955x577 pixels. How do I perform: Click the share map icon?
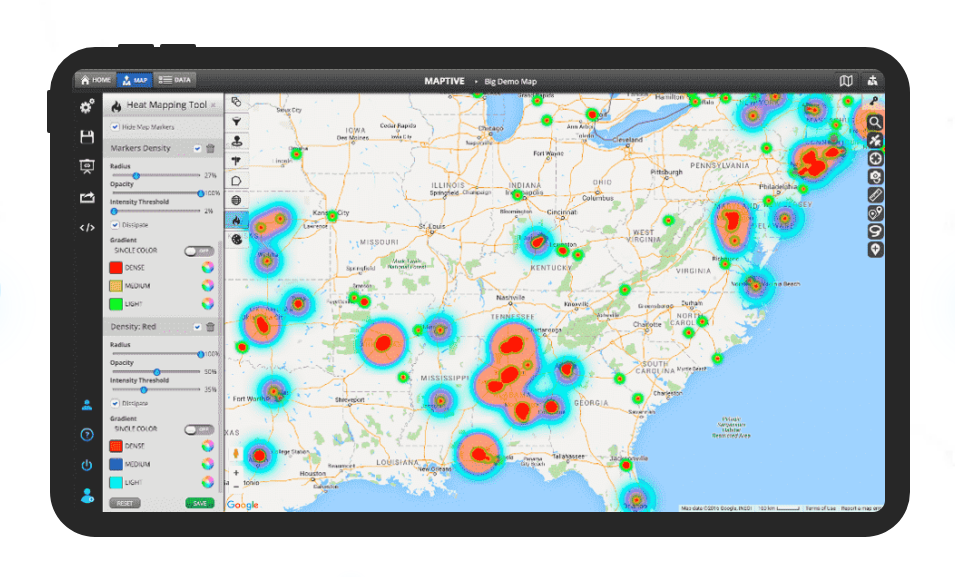[87, 197]
